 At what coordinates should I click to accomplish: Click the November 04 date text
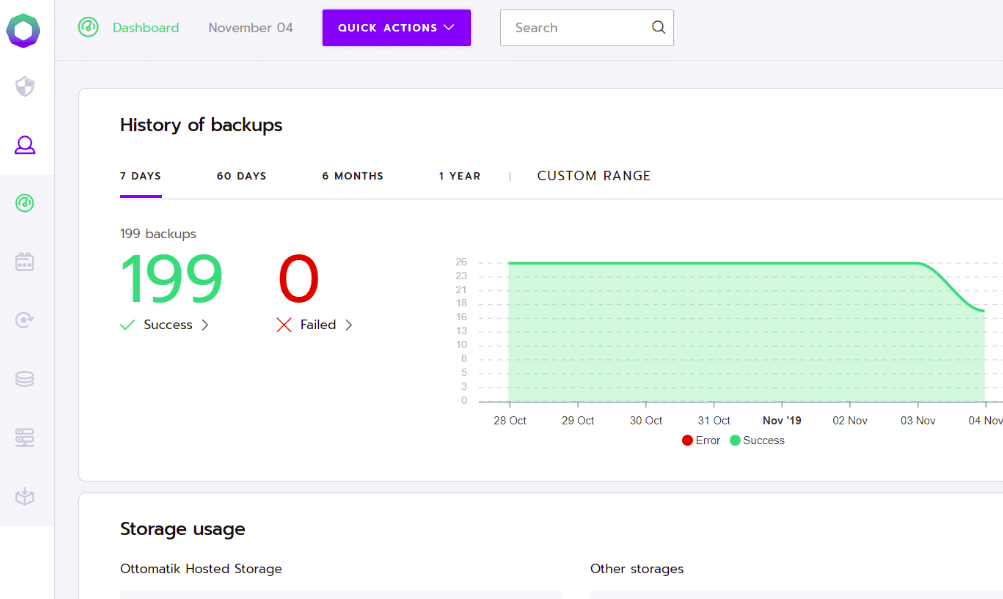click(x=251, y=28)
